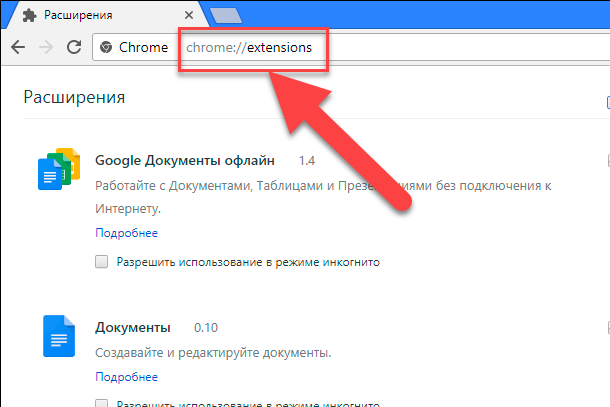Viewport: 610px width, 407px height.
Task: Close the Расширения tab
Action: [189, 15]
